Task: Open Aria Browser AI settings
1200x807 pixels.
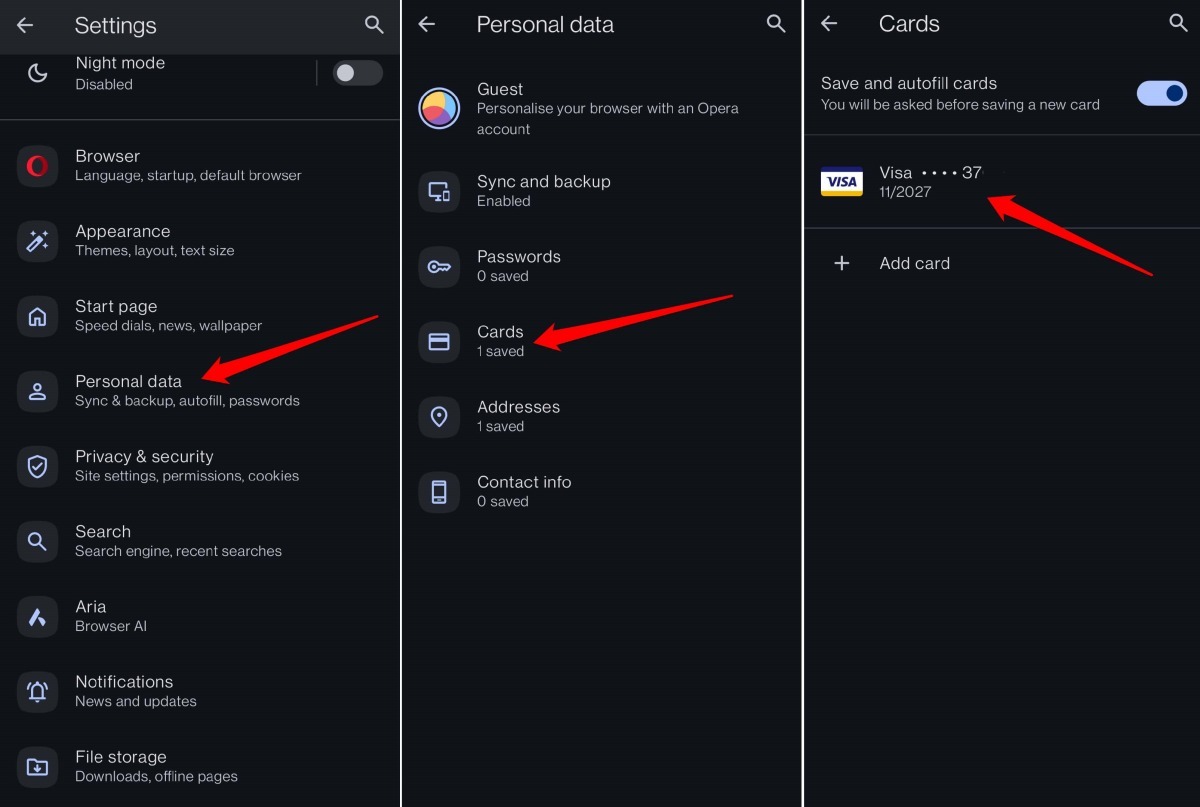Action: pyautogui.click(x=200, y=616)
